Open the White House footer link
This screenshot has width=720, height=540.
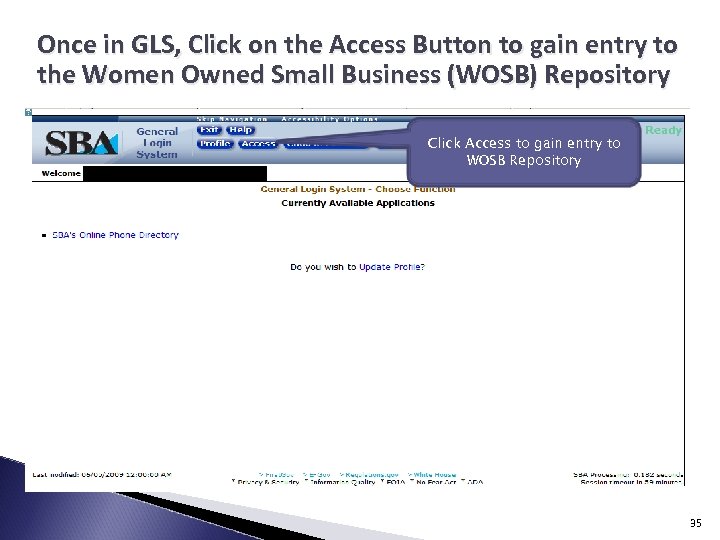(x=434, y=474)
